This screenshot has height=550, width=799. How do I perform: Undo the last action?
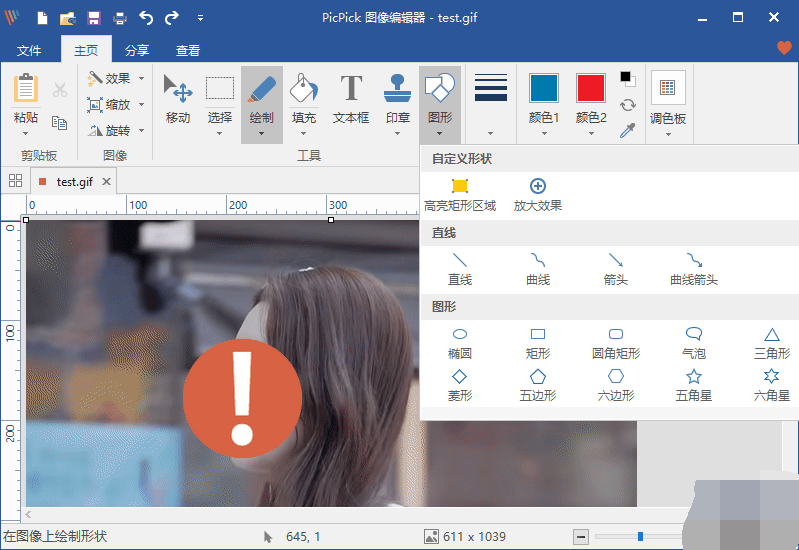pyautogui.click(x=146, y=18)
